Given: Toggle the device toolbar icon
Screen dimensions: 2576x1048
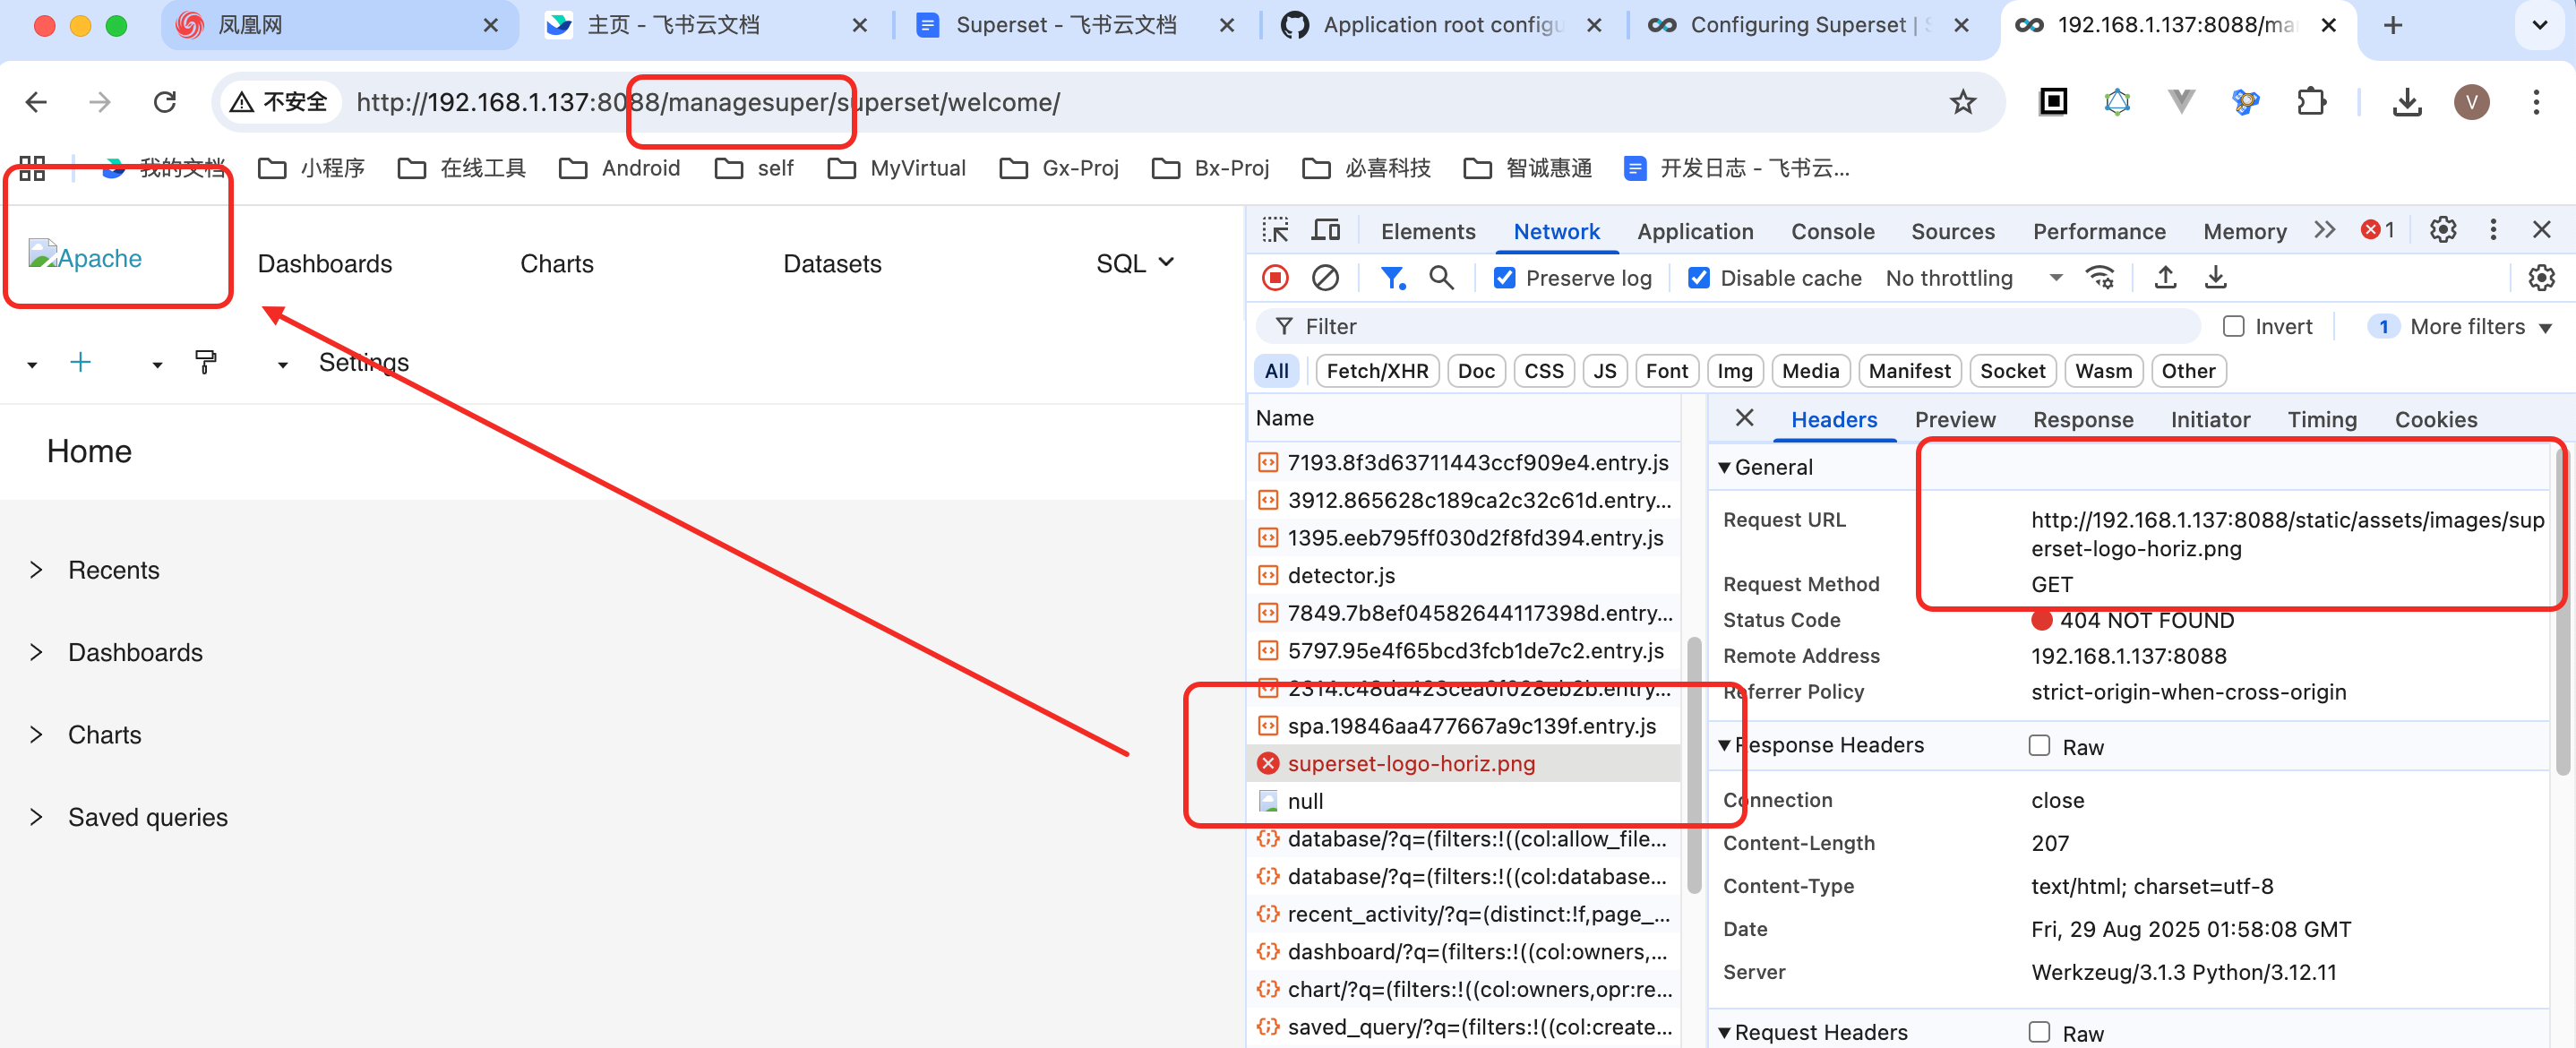Looking at the screenshot, I should pos(1326,230).
